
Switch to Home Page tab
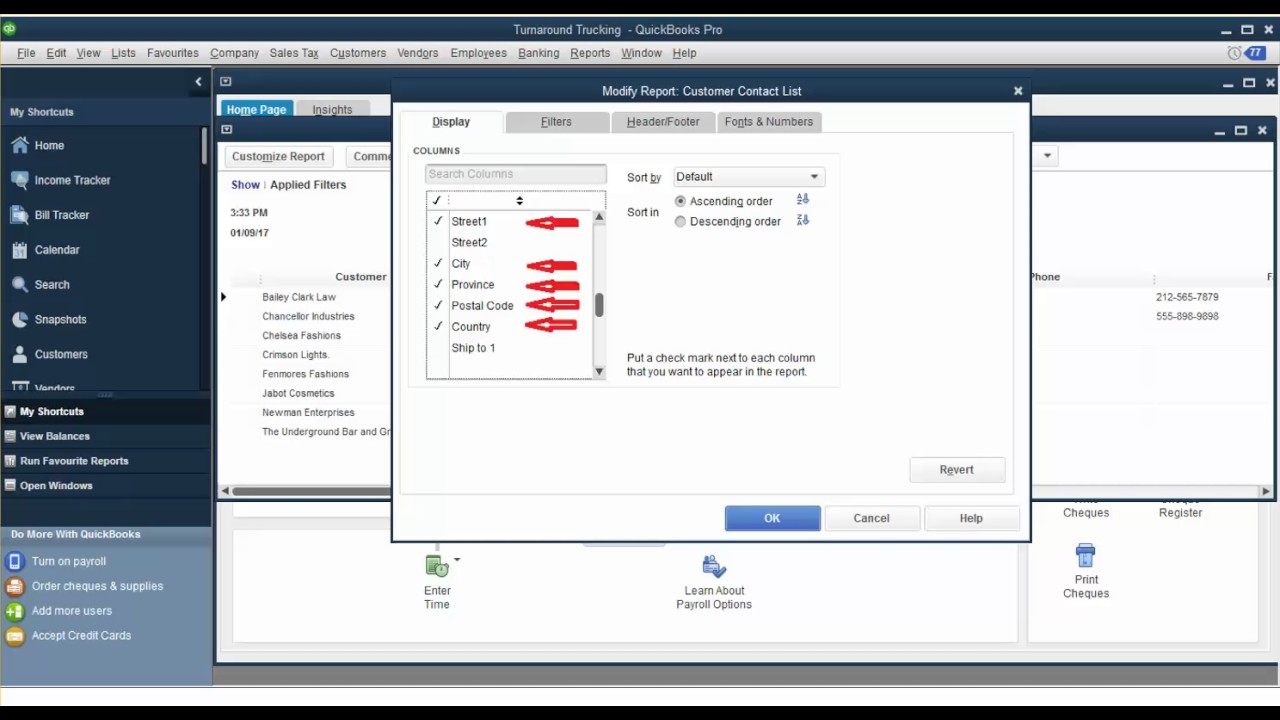(256, 110)
